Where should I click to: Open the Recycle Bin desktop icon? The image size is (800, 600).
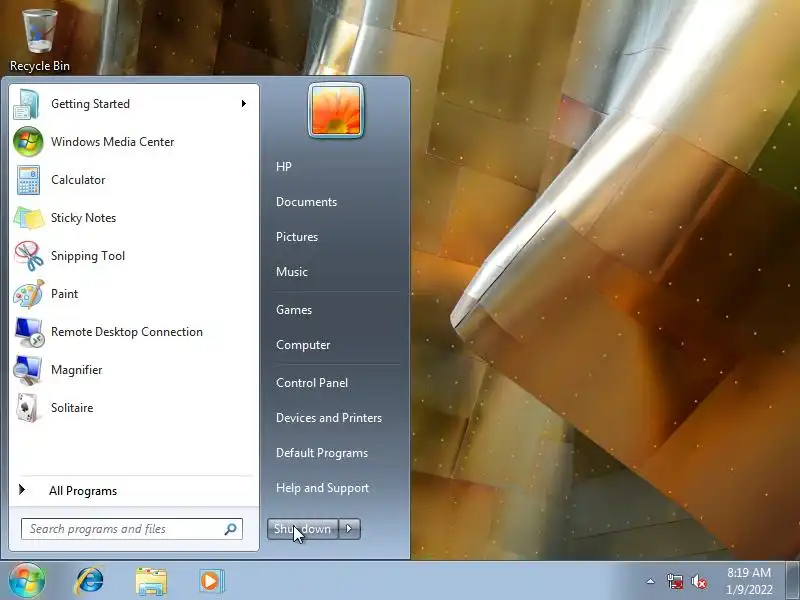[x=39, y=40]
